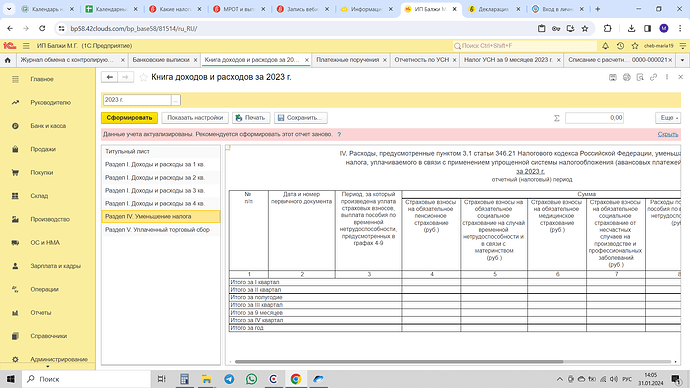Select Раздел I. Доходы и расходы за 3 кв.
The width and height of the screenshot is (690, 388).
tap(161, 190)
